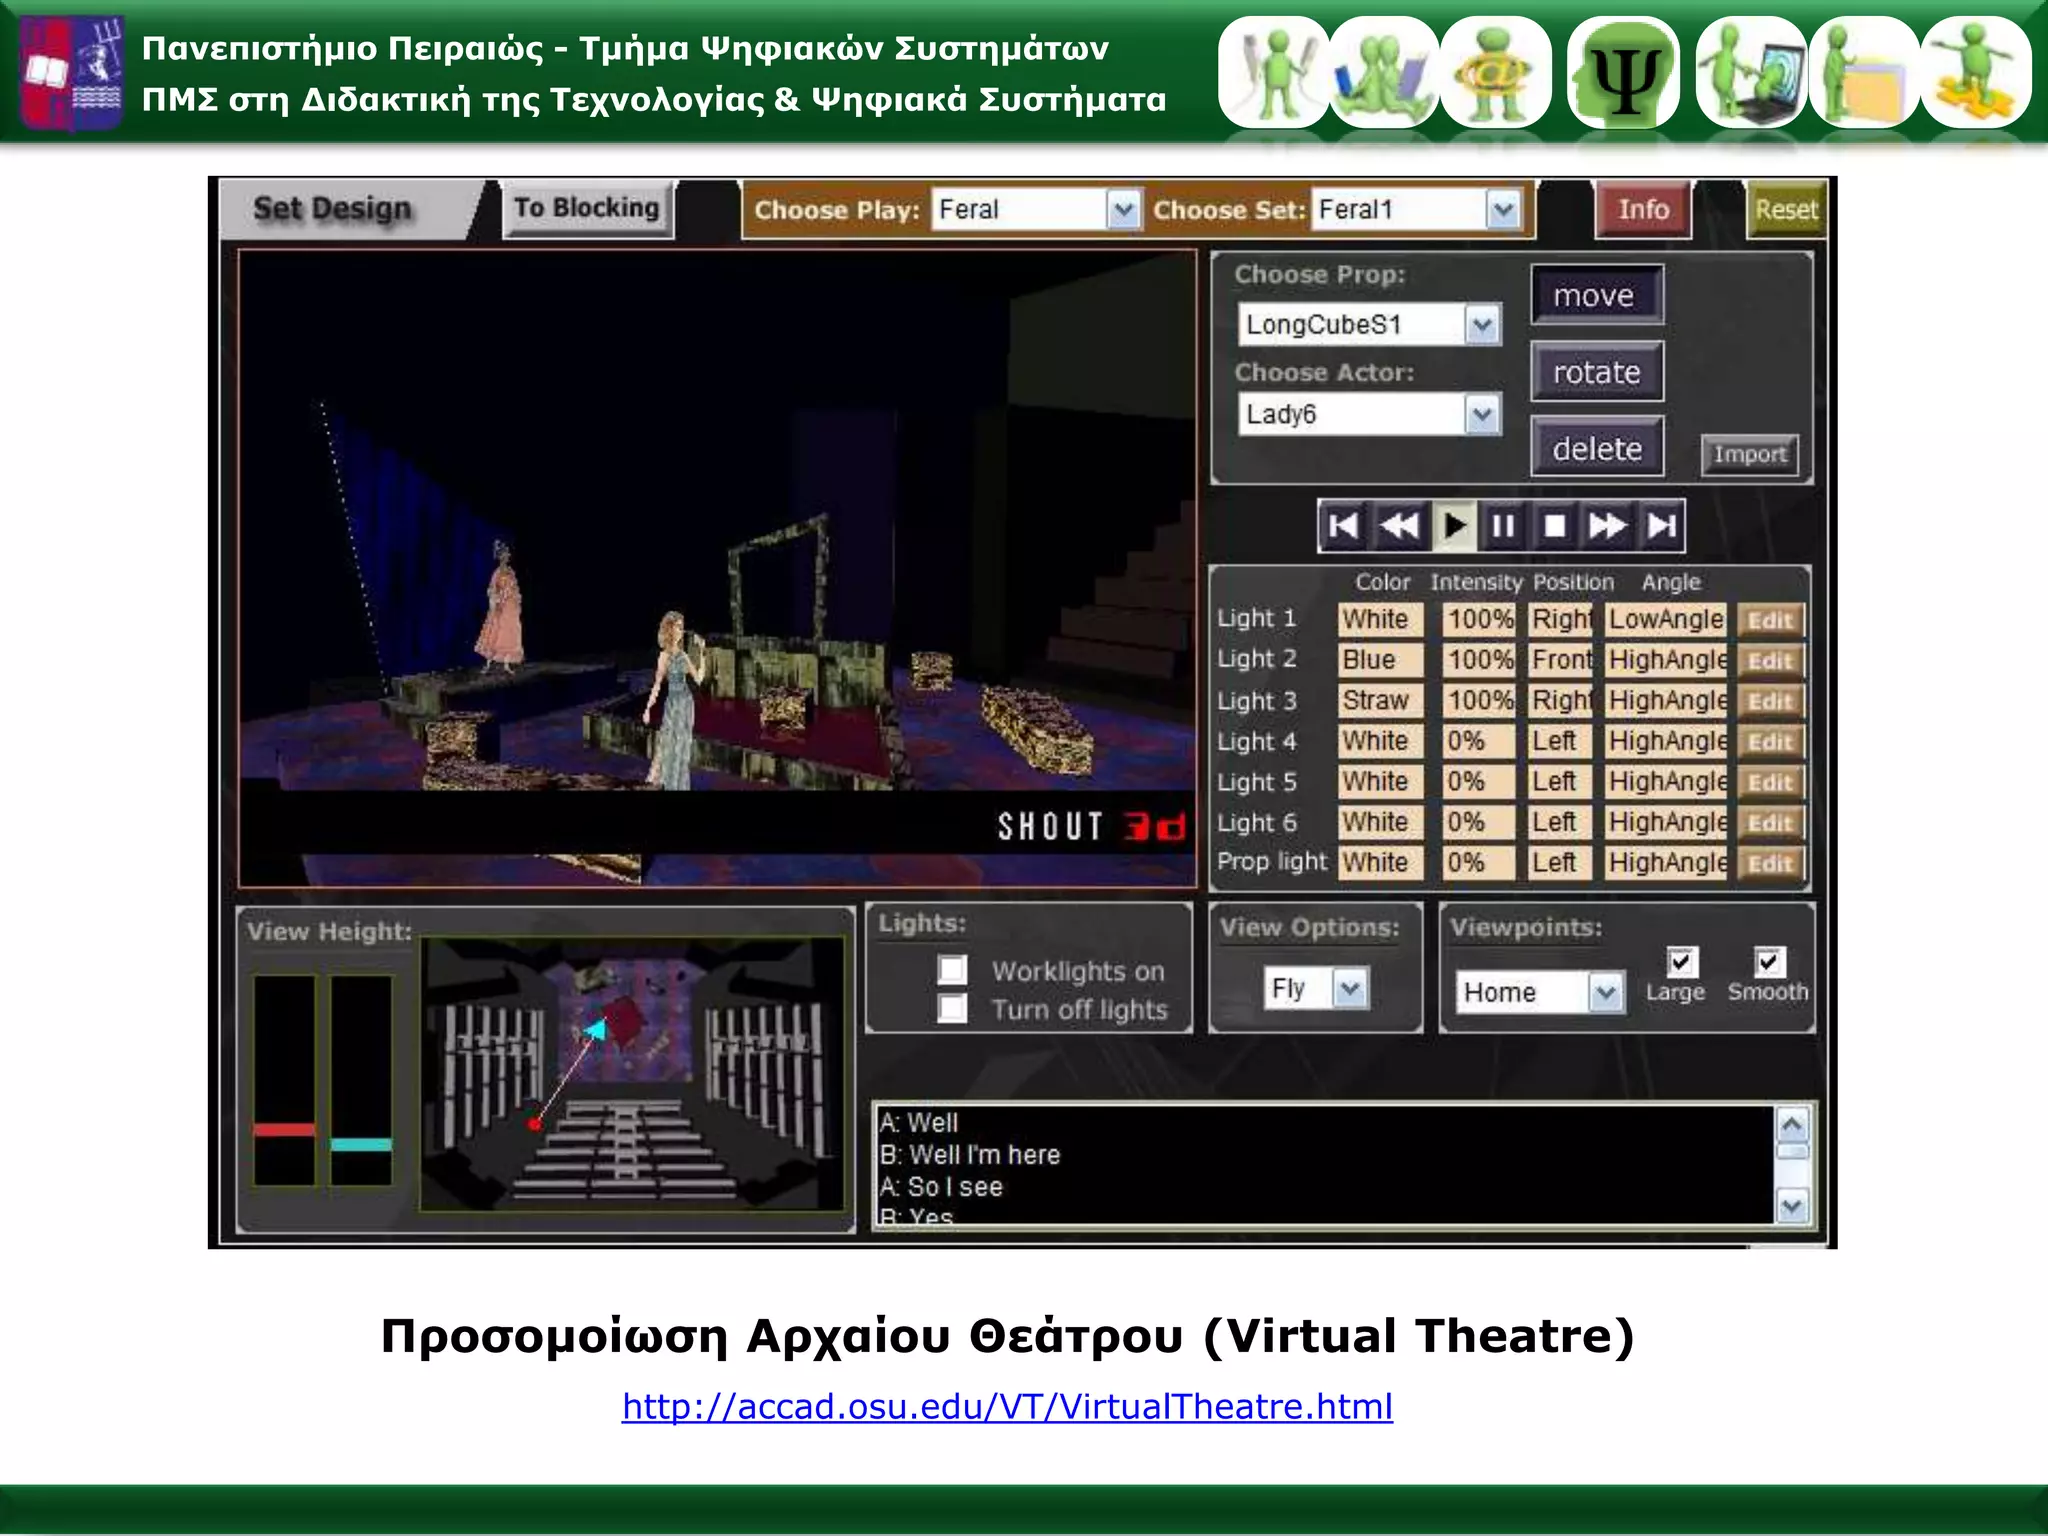Image resolution: width=2048 pixels, height=1536 pixels.
Task: Click the Rewind playback button
Action: (x=1398, y=526)
